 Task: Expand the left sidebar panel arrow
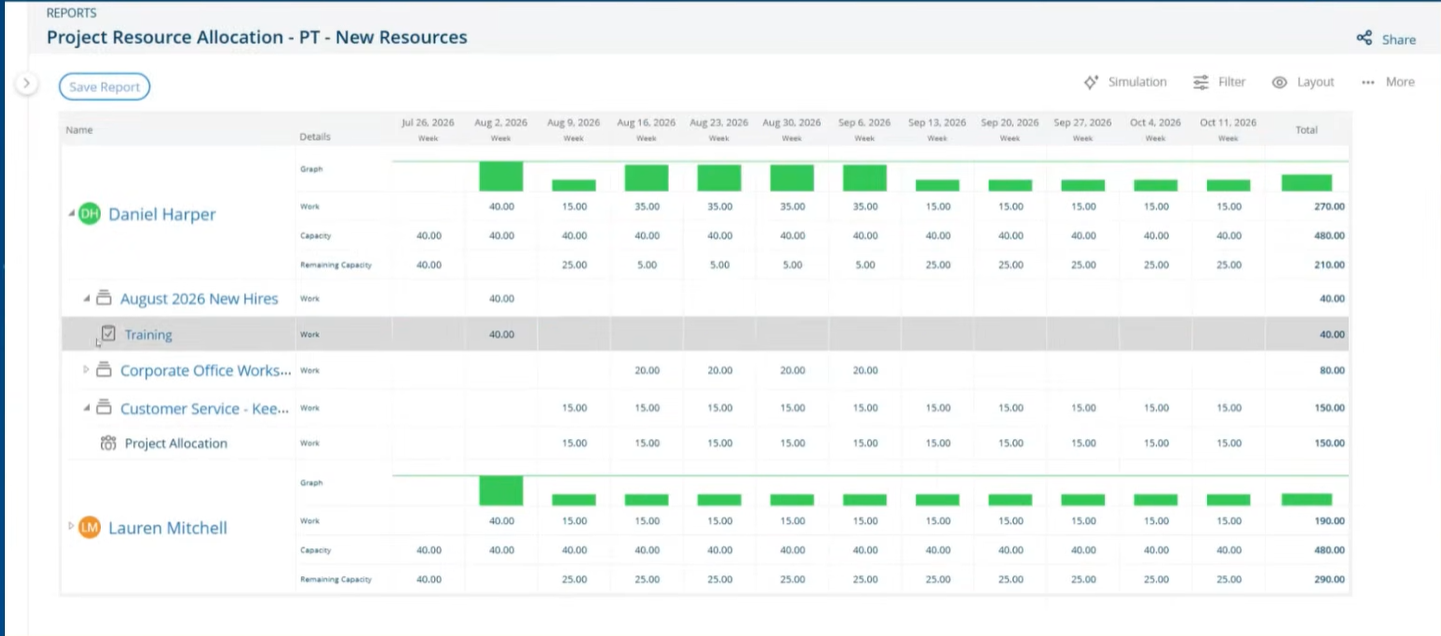(27, 84)
